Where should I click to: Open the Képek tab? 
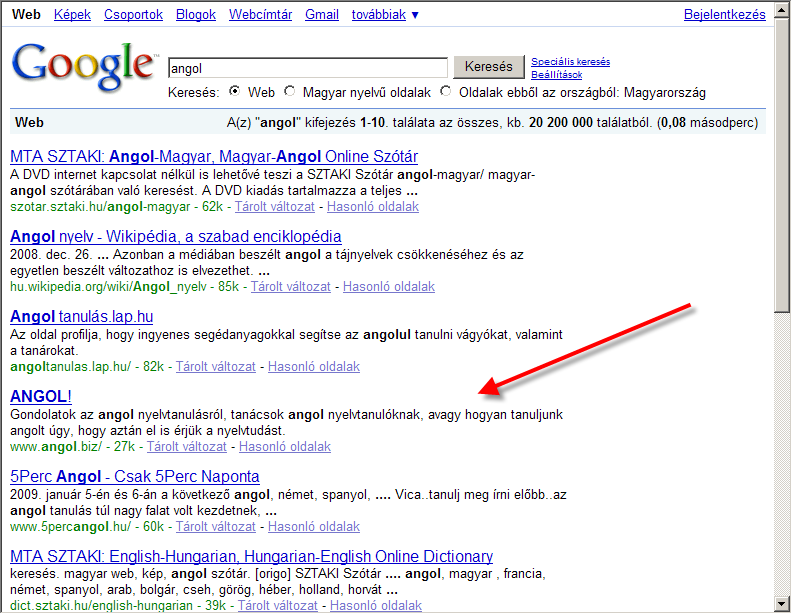point(72,15)
